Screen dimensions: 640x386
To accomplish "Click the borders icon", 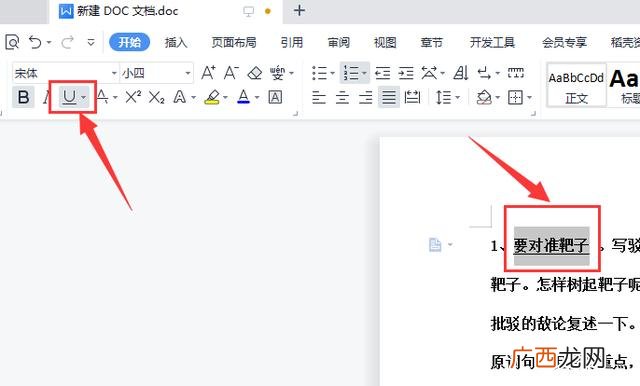I will (x=515, y=97).
